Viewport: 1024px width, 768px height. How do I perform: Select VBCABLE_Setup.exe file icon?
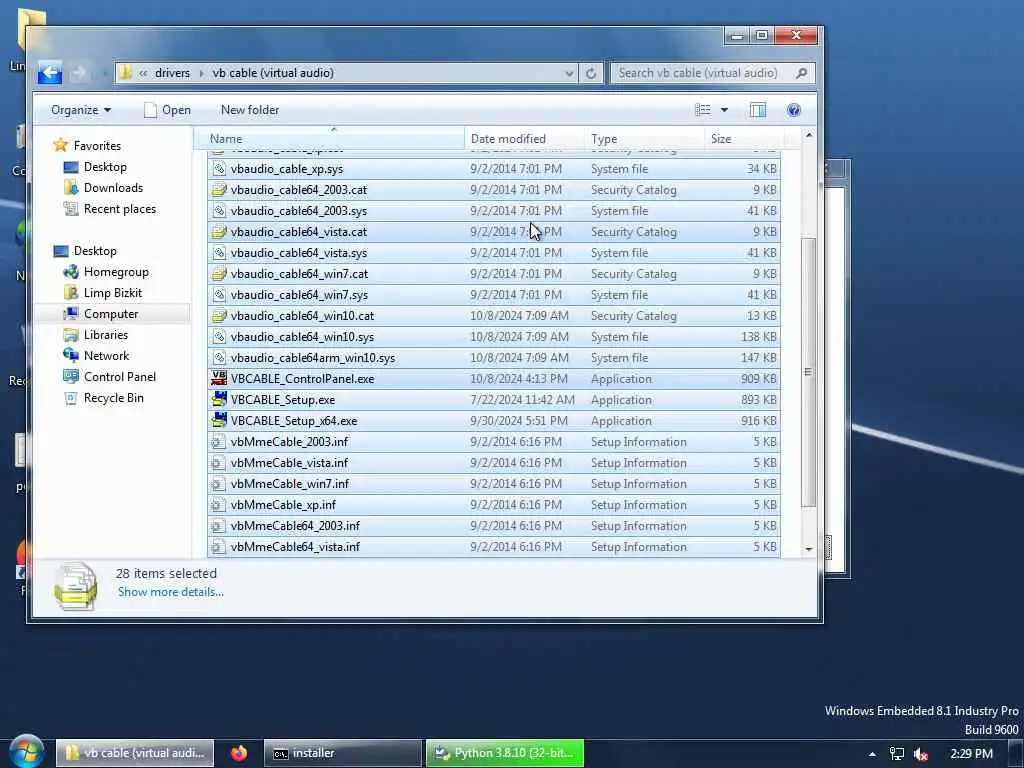click(x=219, y=399)
